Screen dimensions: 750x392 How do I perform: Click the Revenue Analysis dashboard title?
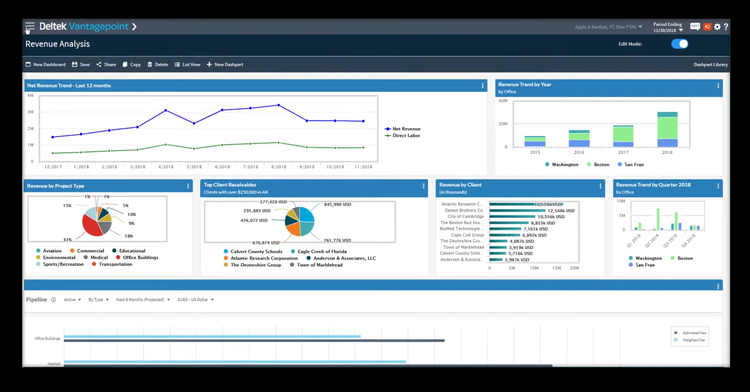pos(57,44)
